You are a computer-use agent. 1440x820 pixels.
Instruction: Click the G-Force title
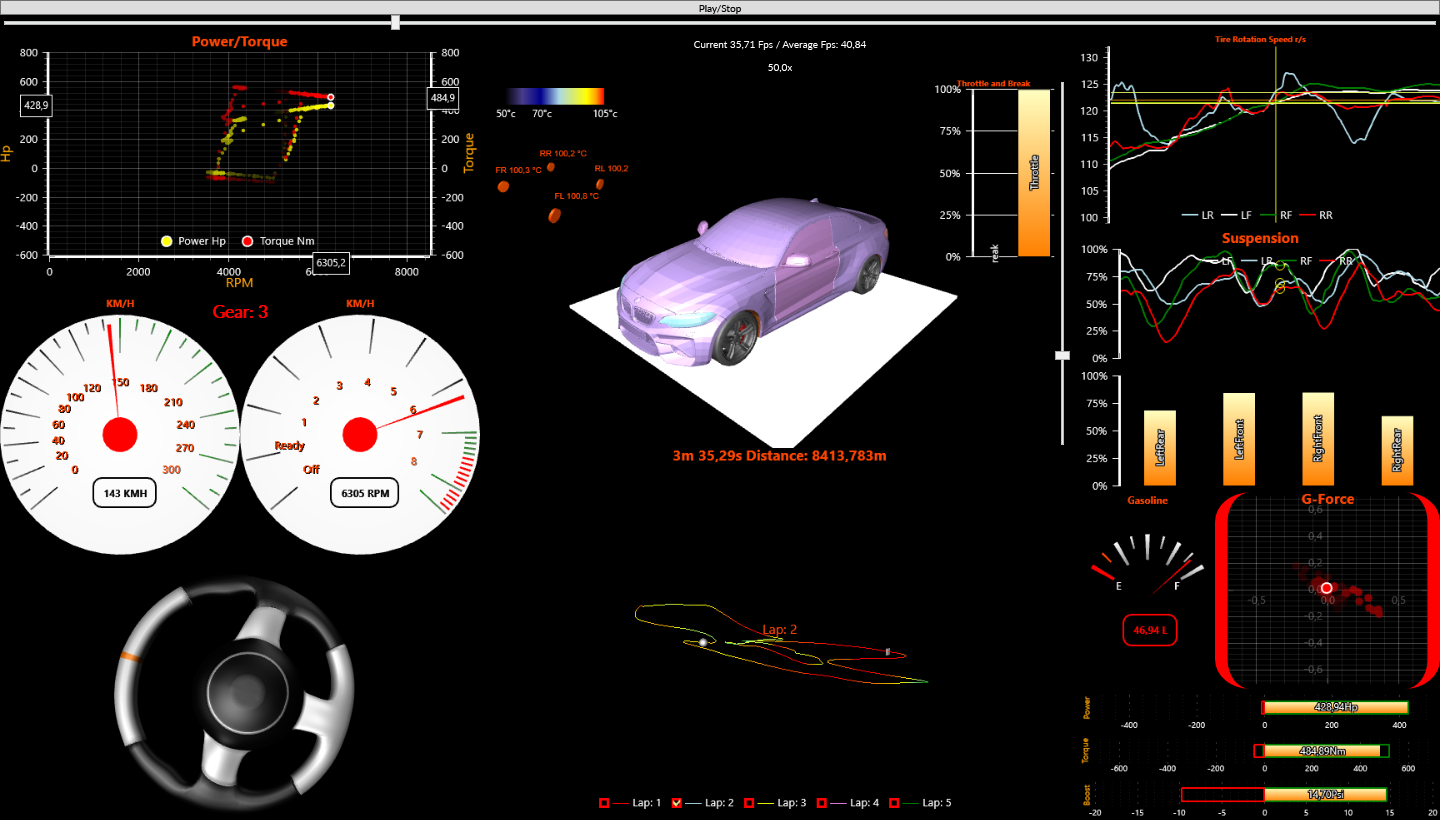1328,498
